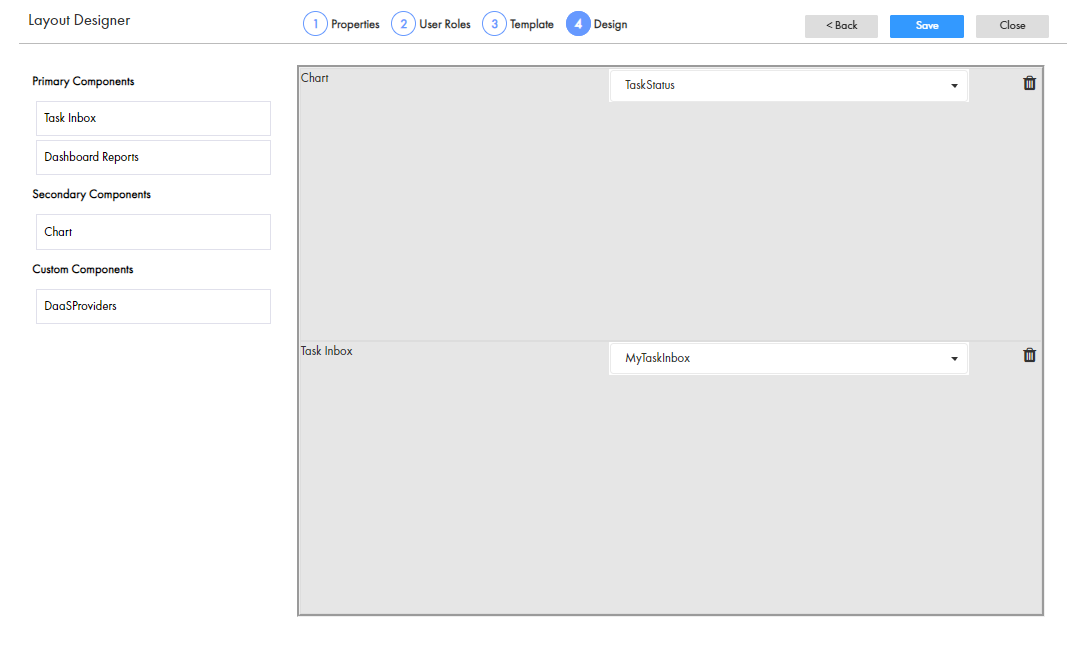Select the MyTaskInbox dropdown

[x=789, y=357]
